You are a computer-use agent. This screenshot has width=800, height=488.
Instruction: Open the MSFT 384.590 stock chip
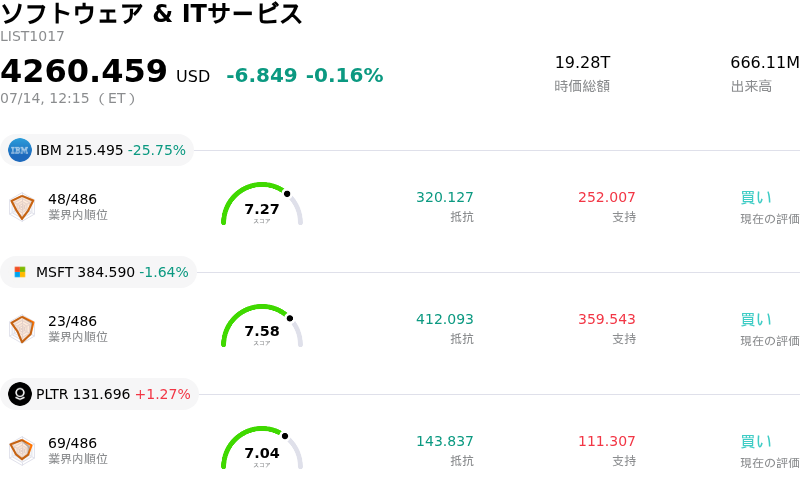point(98,272)
